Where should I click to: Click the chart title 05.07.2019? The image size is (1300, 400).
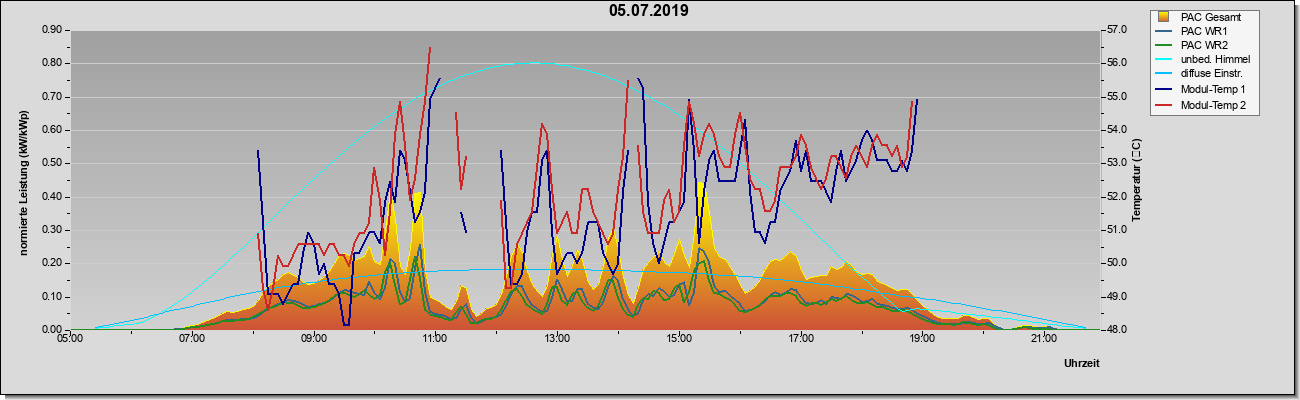coord(649,12)
